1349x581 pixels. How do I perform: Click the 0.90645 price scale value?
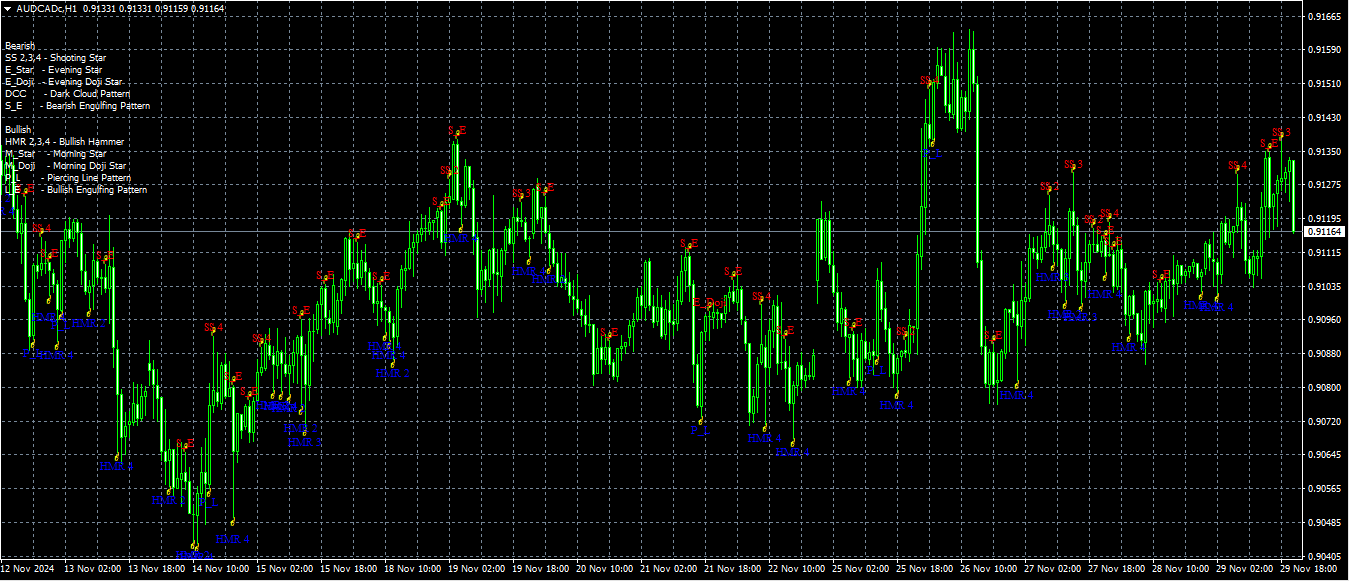[1324, 455]
